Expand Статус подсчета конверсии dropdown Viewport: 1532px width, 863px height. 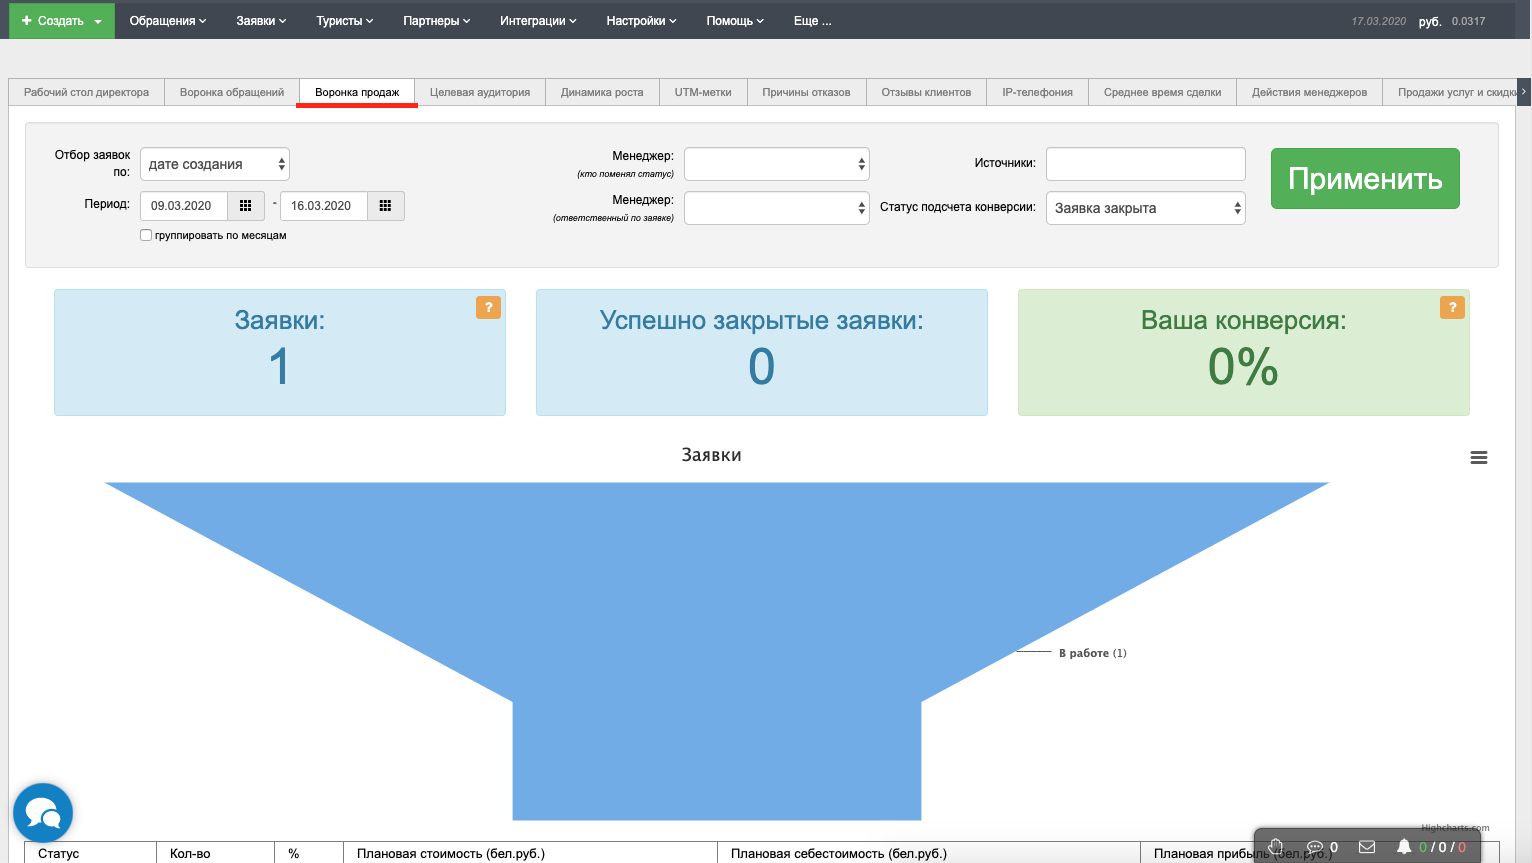1145,208
